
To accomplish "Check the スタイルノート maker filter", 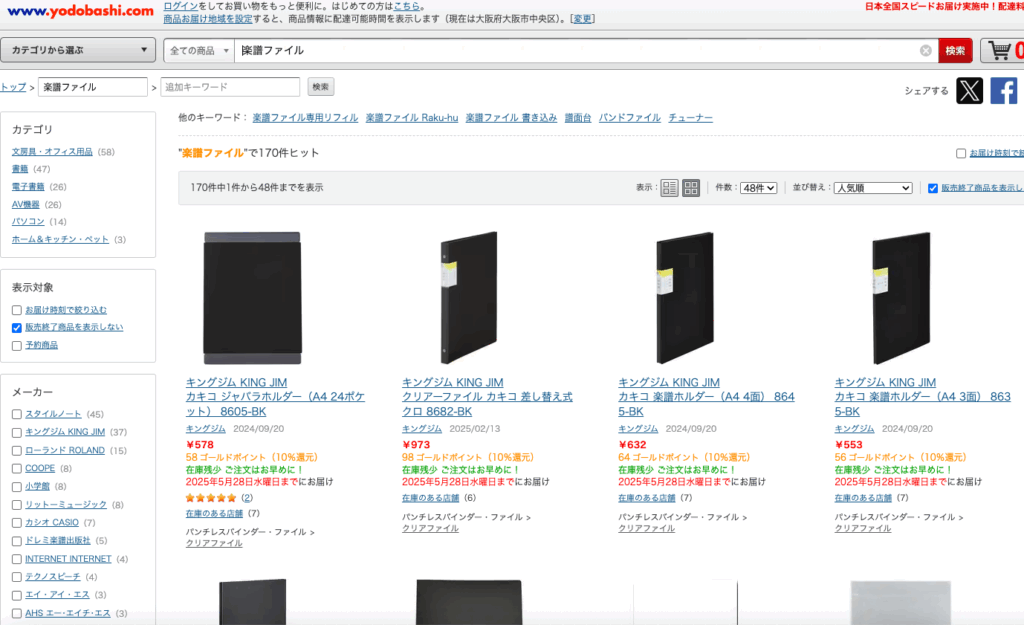I will 17,414.
